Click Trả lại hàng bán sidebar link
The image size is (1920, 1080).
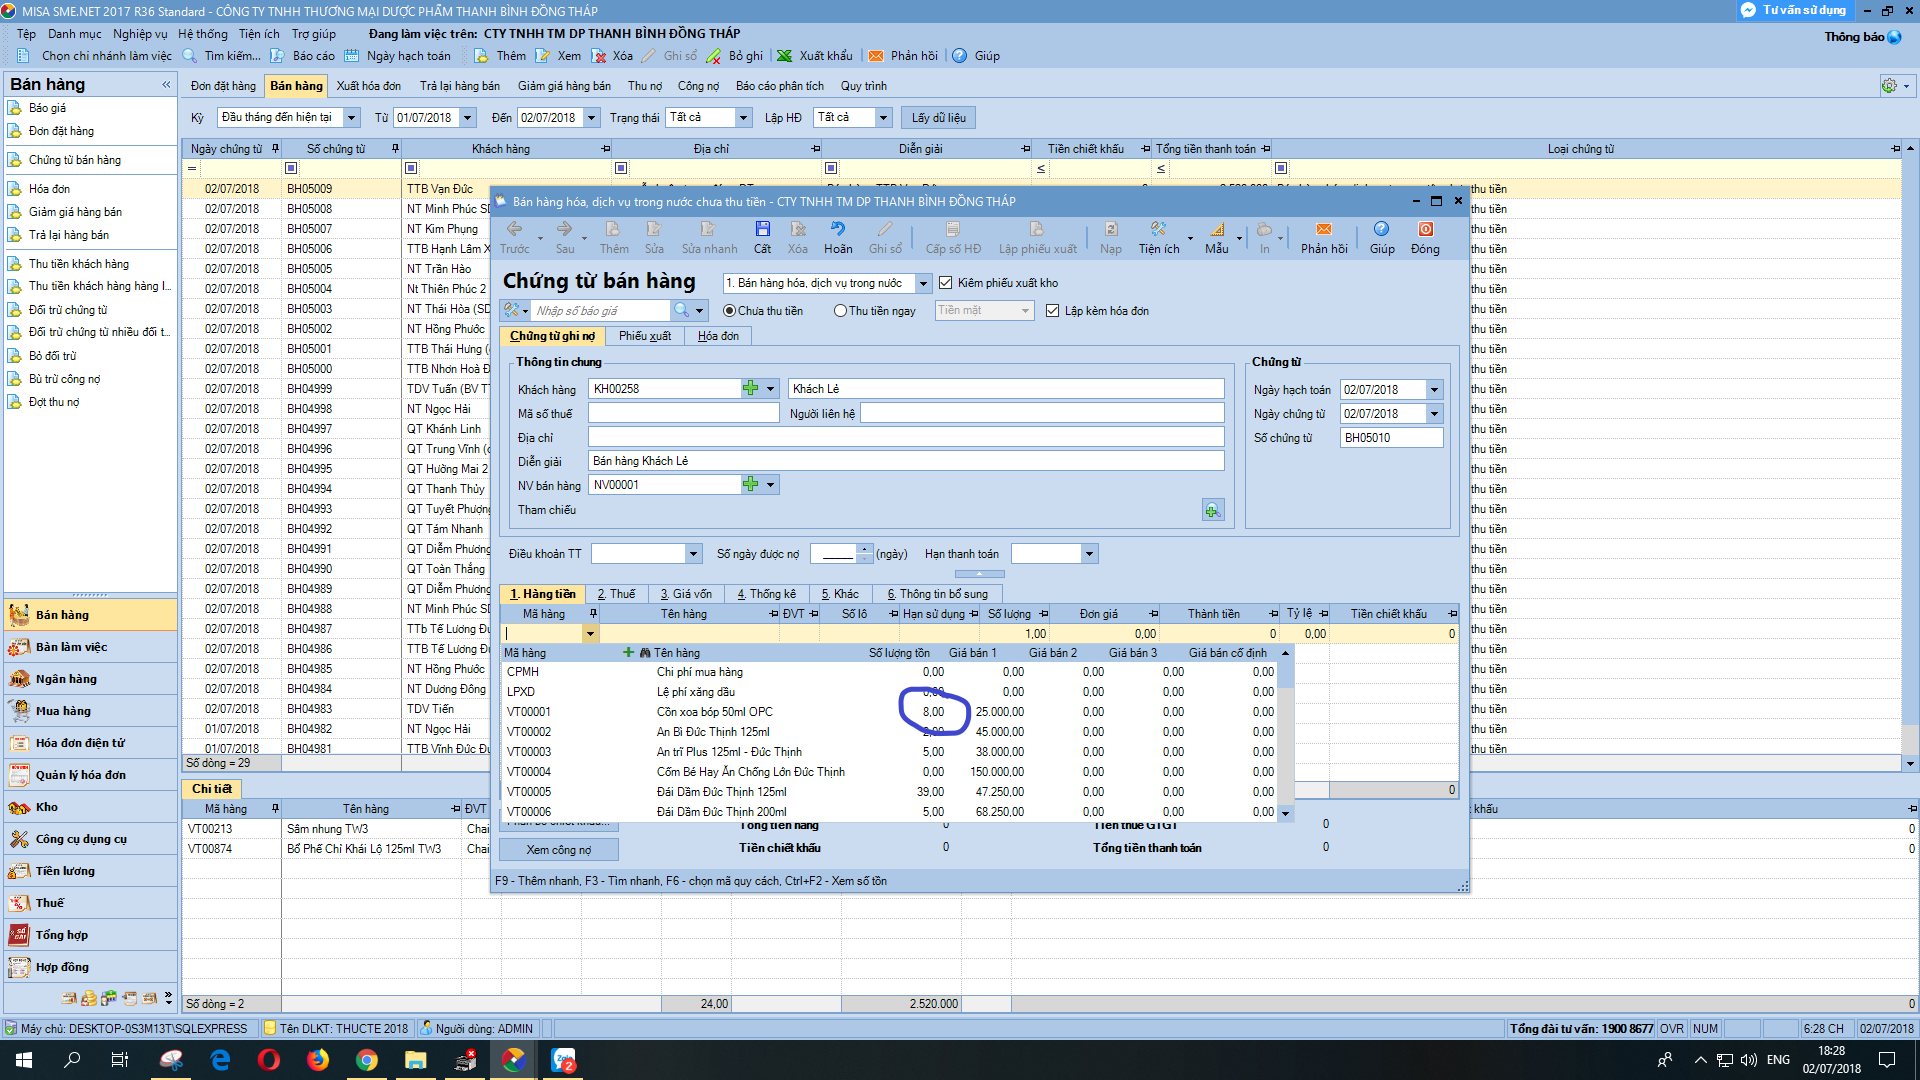pos(69,235)
